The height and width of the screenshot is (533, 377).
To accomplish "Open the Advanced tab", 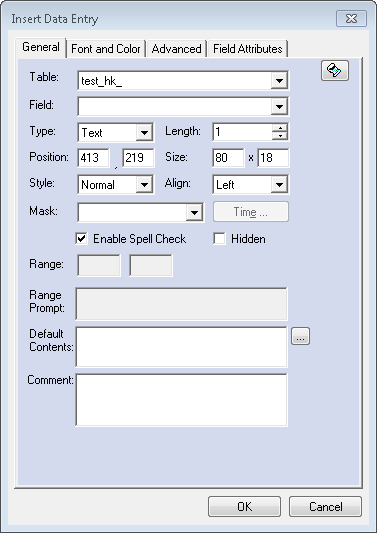I will coord(176,49).
